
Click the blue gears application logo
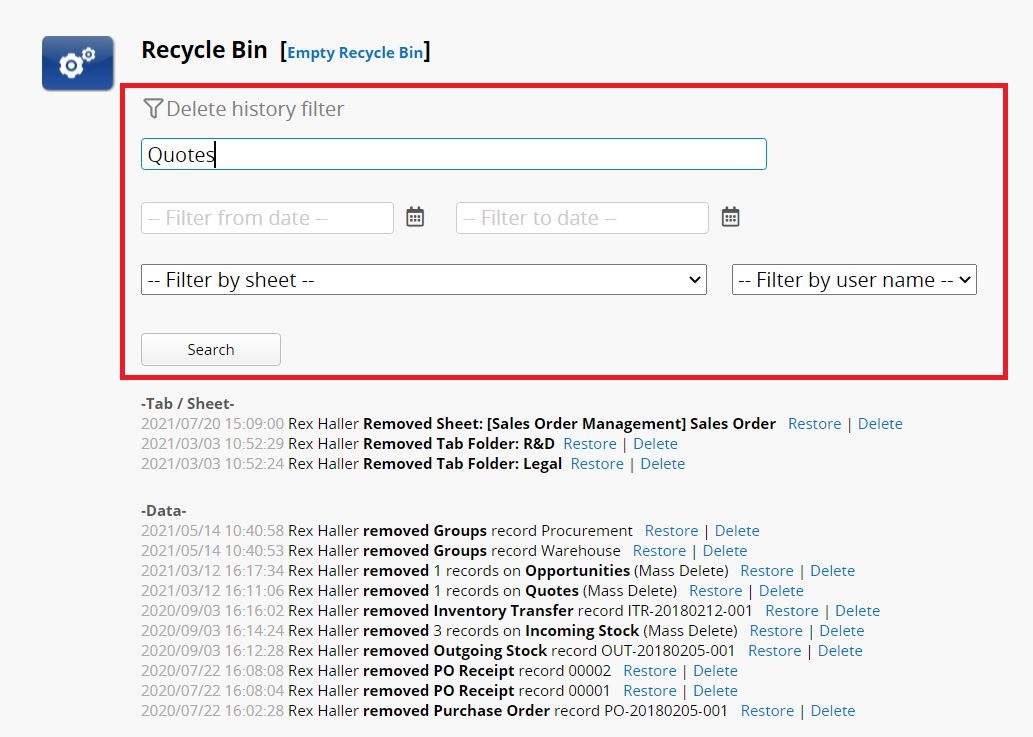pyautogui.click(x=77, y=62)
